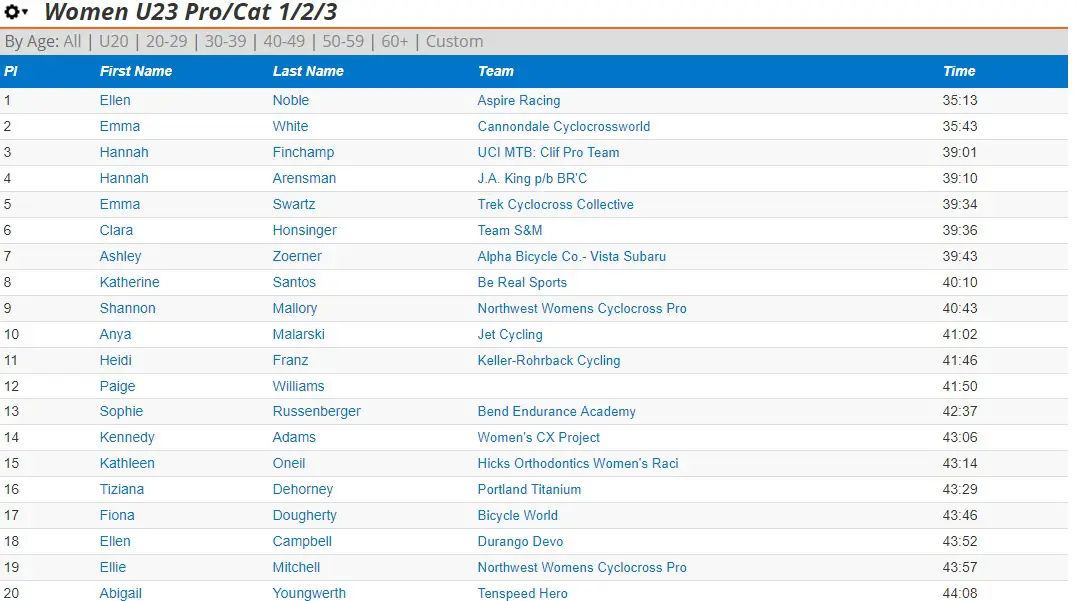
Task: Click first name Fiona
Action: pos(117,516)
